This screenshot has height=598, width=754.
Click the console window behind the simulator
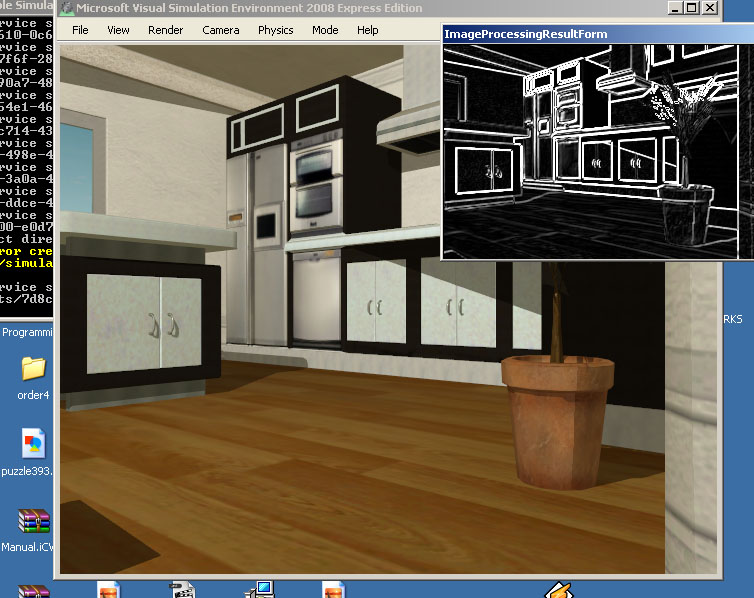(26, 159)
